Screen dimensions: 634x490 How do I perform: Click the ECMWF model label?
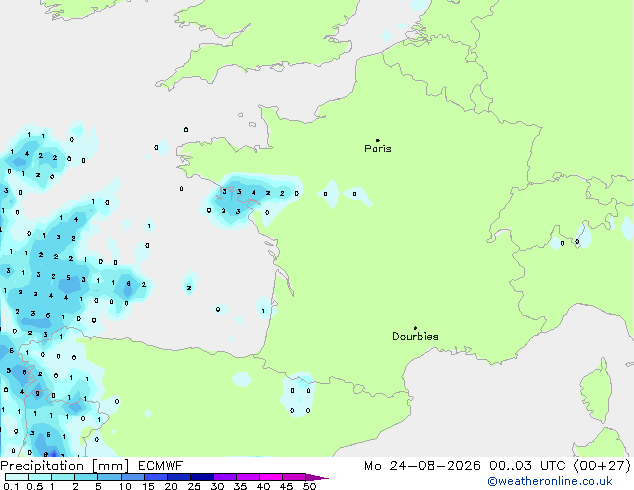[161, 466]
